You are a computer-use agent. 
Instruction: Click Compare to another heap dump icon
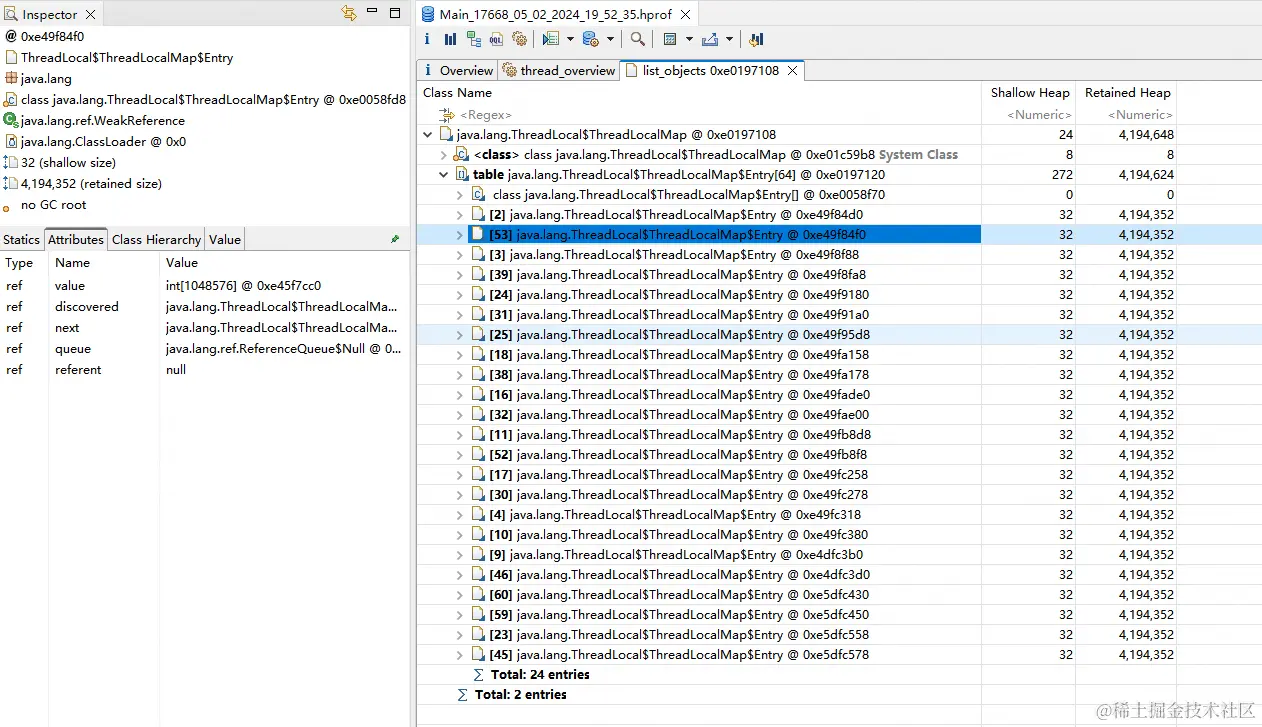click(756, 39)
